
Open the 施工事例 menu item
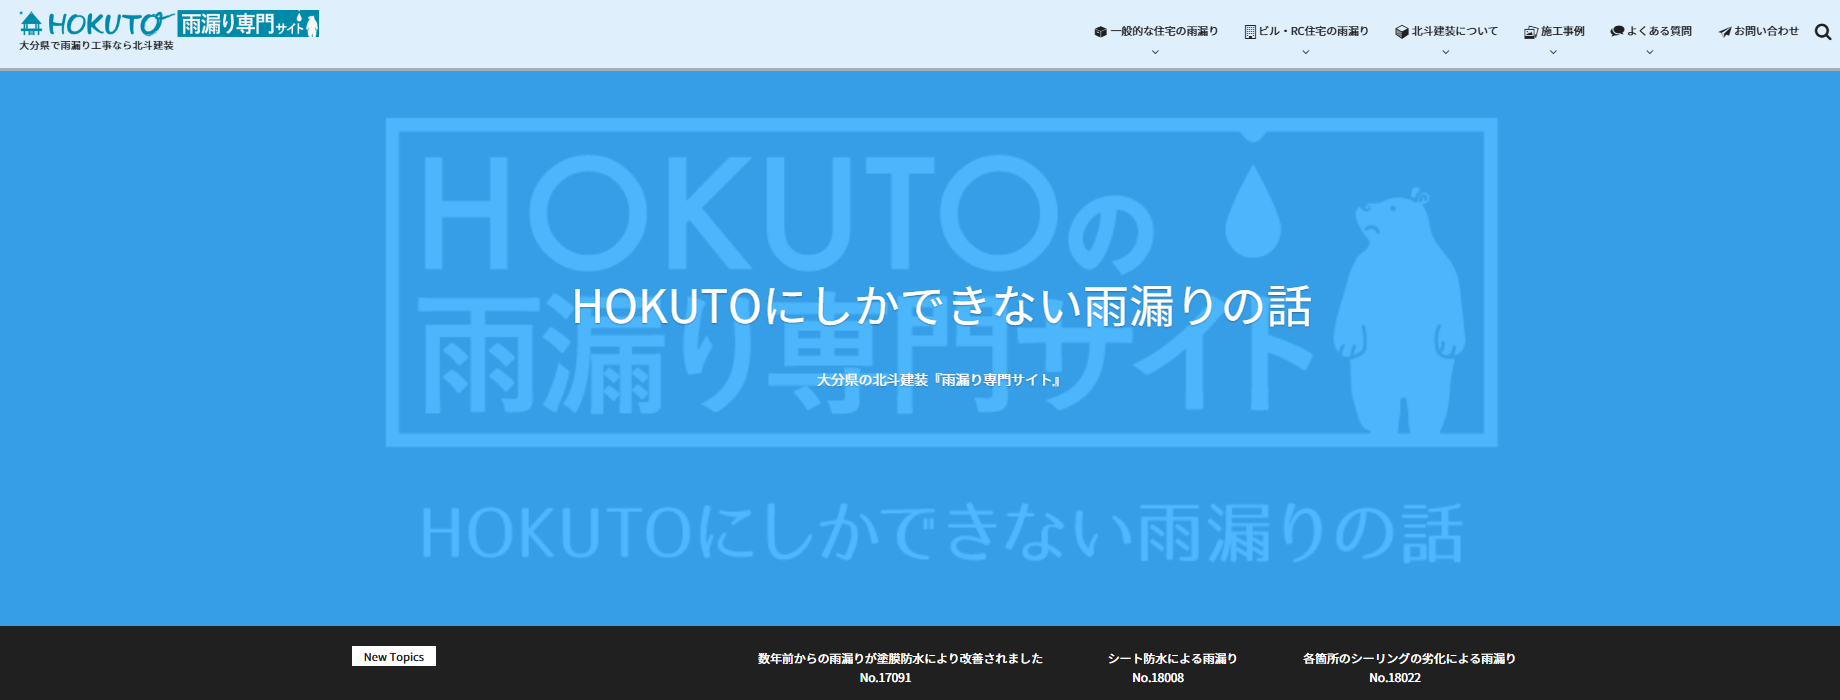coord(1562,31)
